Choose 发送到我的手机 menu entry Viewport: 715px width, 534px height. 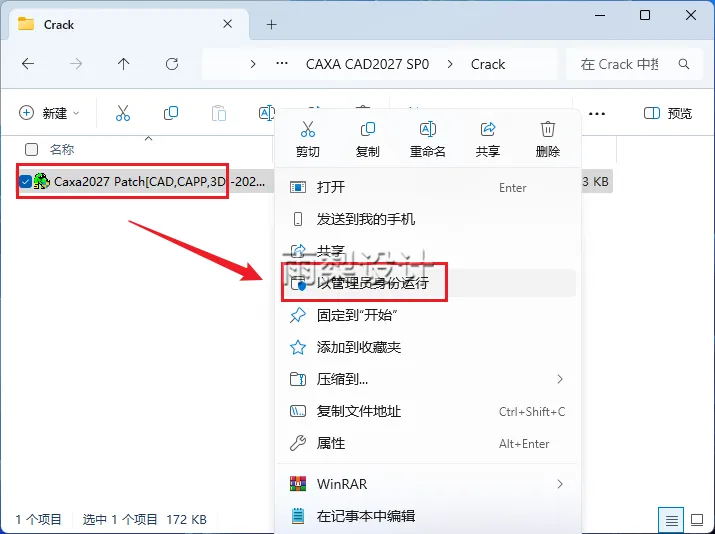(x=429, y=219)
